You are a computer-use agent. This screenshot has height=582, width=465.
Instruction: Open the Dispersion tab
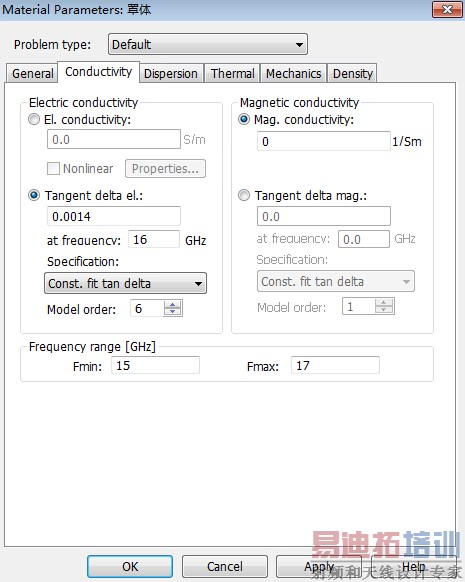(x=171, y=73)
